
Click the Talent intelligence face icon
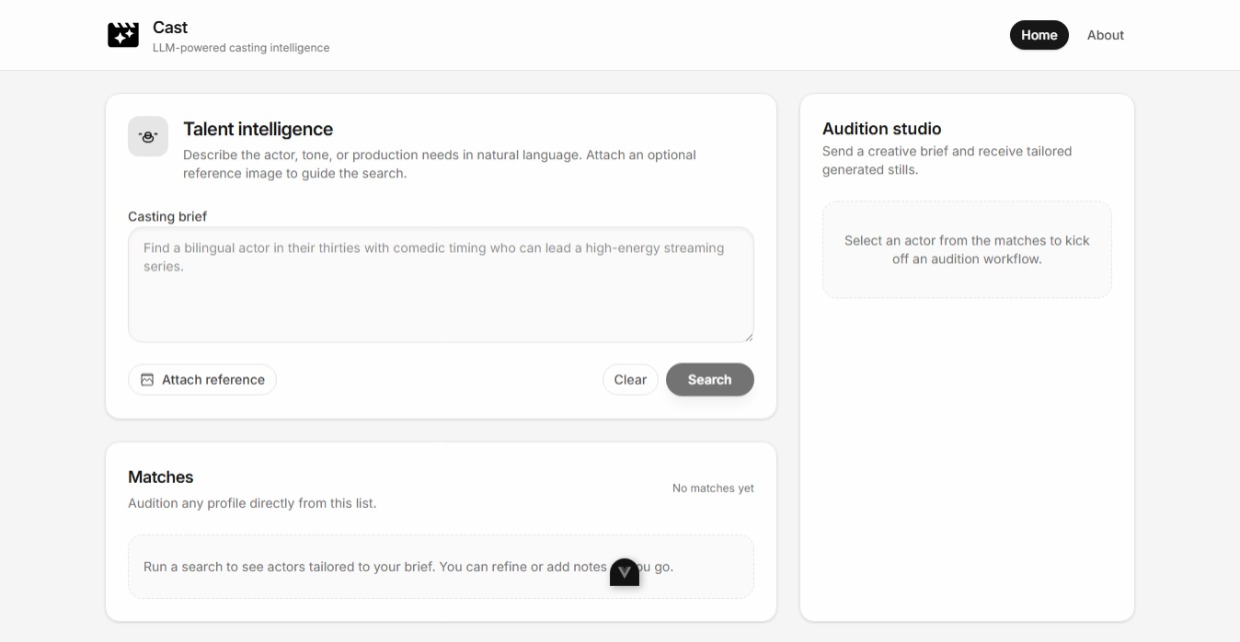pyautogui.click(x=148, y=137)
